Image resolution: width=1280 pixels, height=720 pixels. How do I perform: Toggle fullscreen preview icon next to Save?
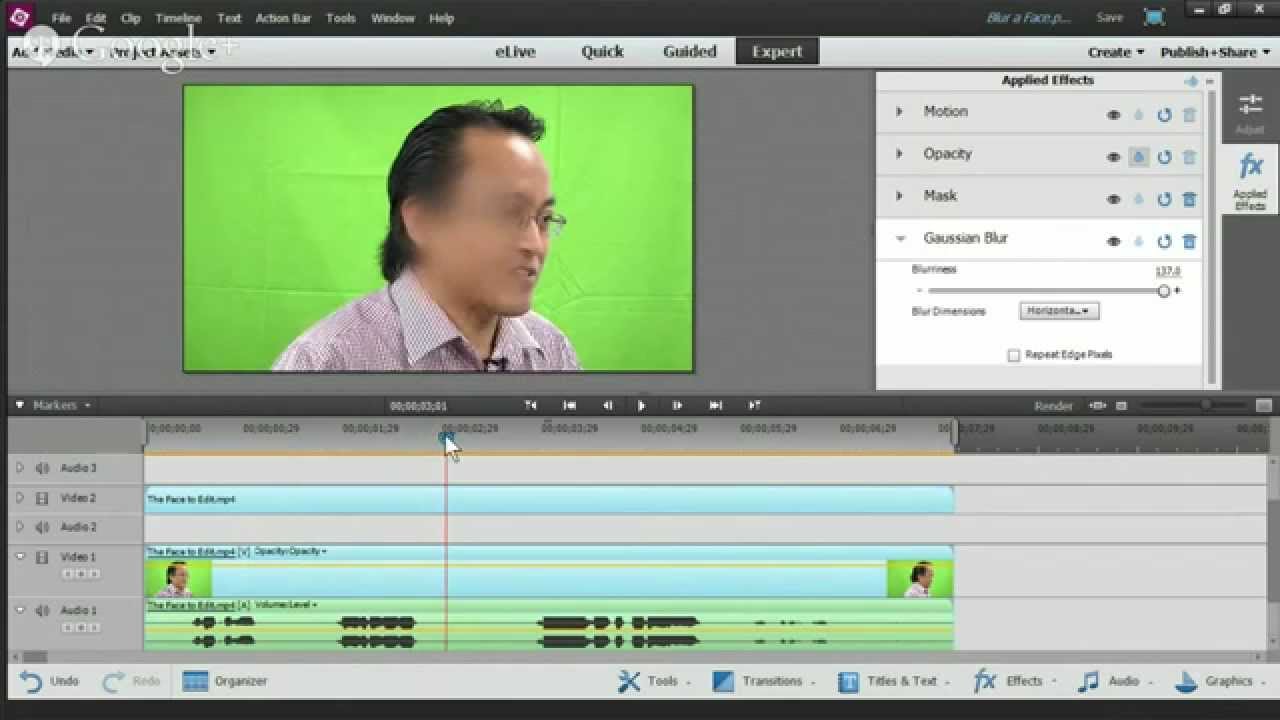pyautogui.click(x=1154, y=17)
